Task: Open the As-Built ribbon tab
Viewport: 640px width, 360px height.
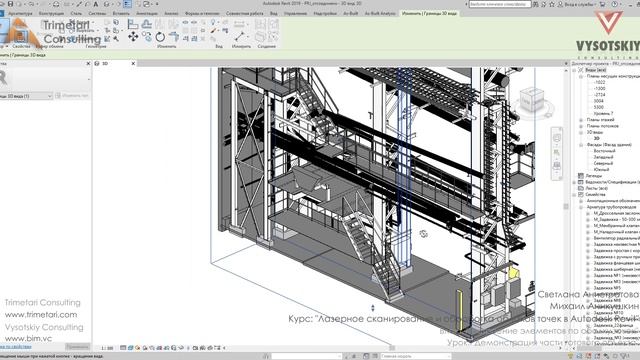Action: 350,13
